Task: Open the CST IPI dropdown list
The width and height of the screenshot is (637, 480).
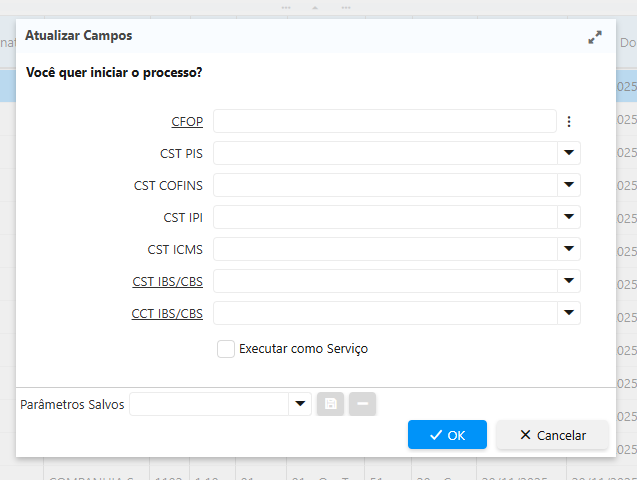Action: [569, 217]
